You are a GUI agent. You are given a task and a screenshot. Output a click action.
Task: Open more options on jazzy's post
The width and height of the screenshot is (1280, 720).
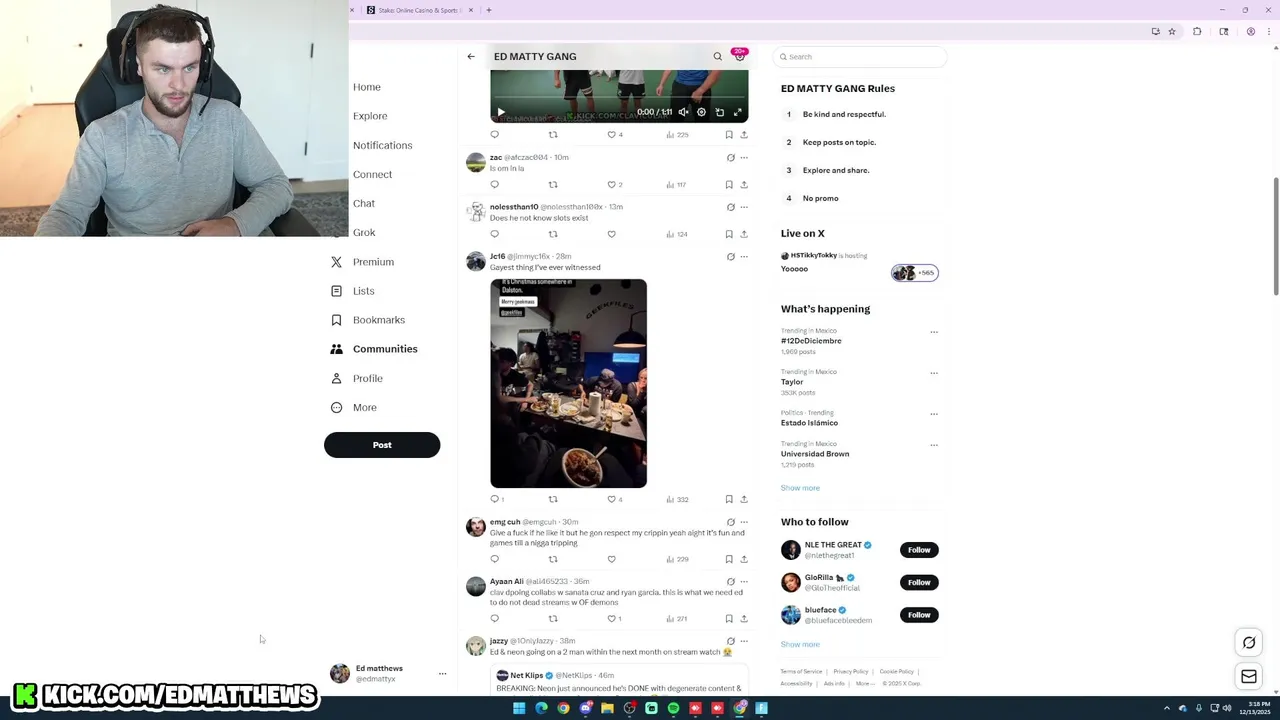[x=744, y=641]
